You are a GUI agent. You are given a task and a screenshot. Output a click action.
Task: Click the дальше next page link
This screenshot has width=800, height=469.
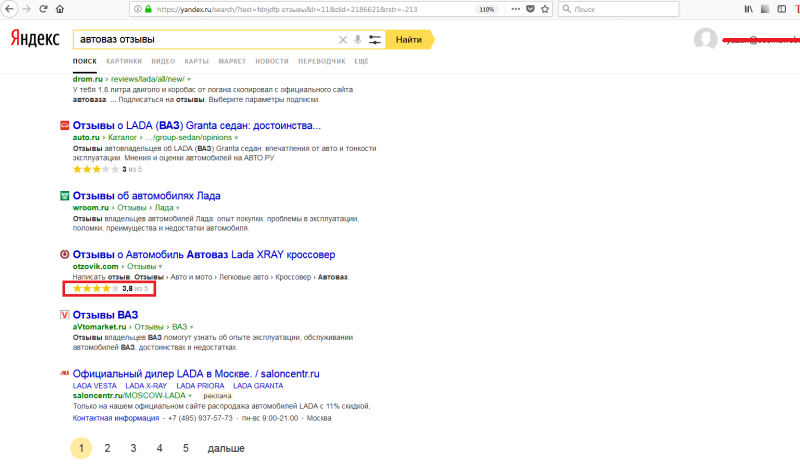[226, 448]
